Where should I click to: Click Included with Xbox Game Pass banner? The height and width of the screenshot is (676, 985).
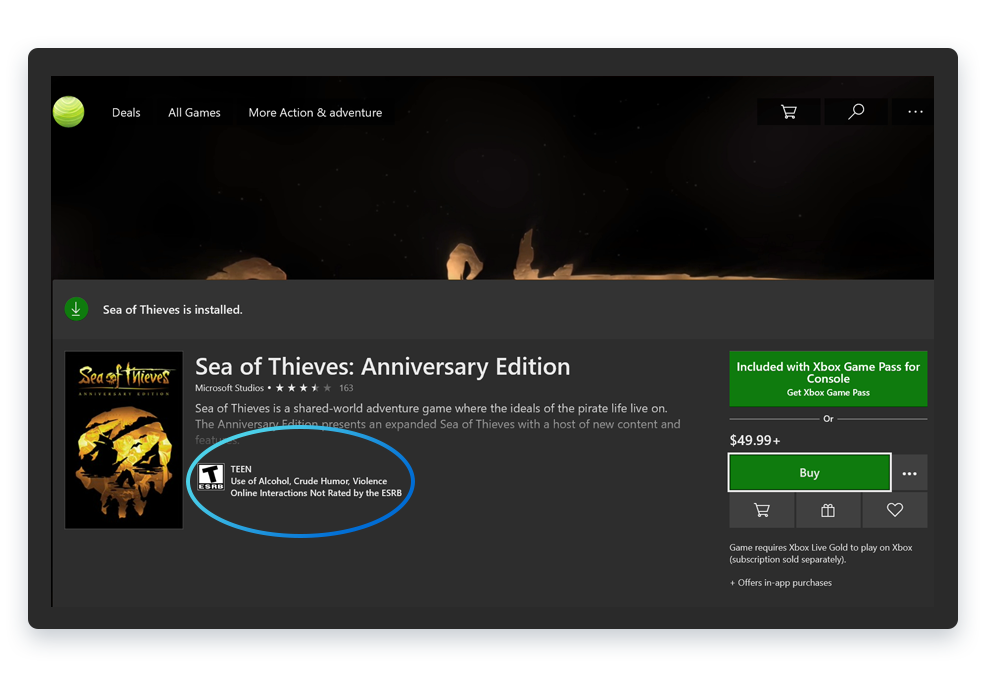coord(828,378)
